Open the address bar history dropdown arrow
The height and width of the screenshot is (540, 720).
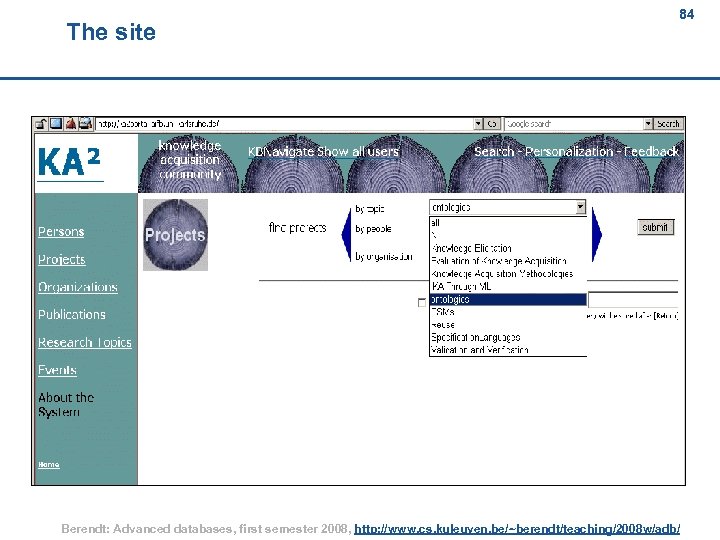tap(478, 124)
